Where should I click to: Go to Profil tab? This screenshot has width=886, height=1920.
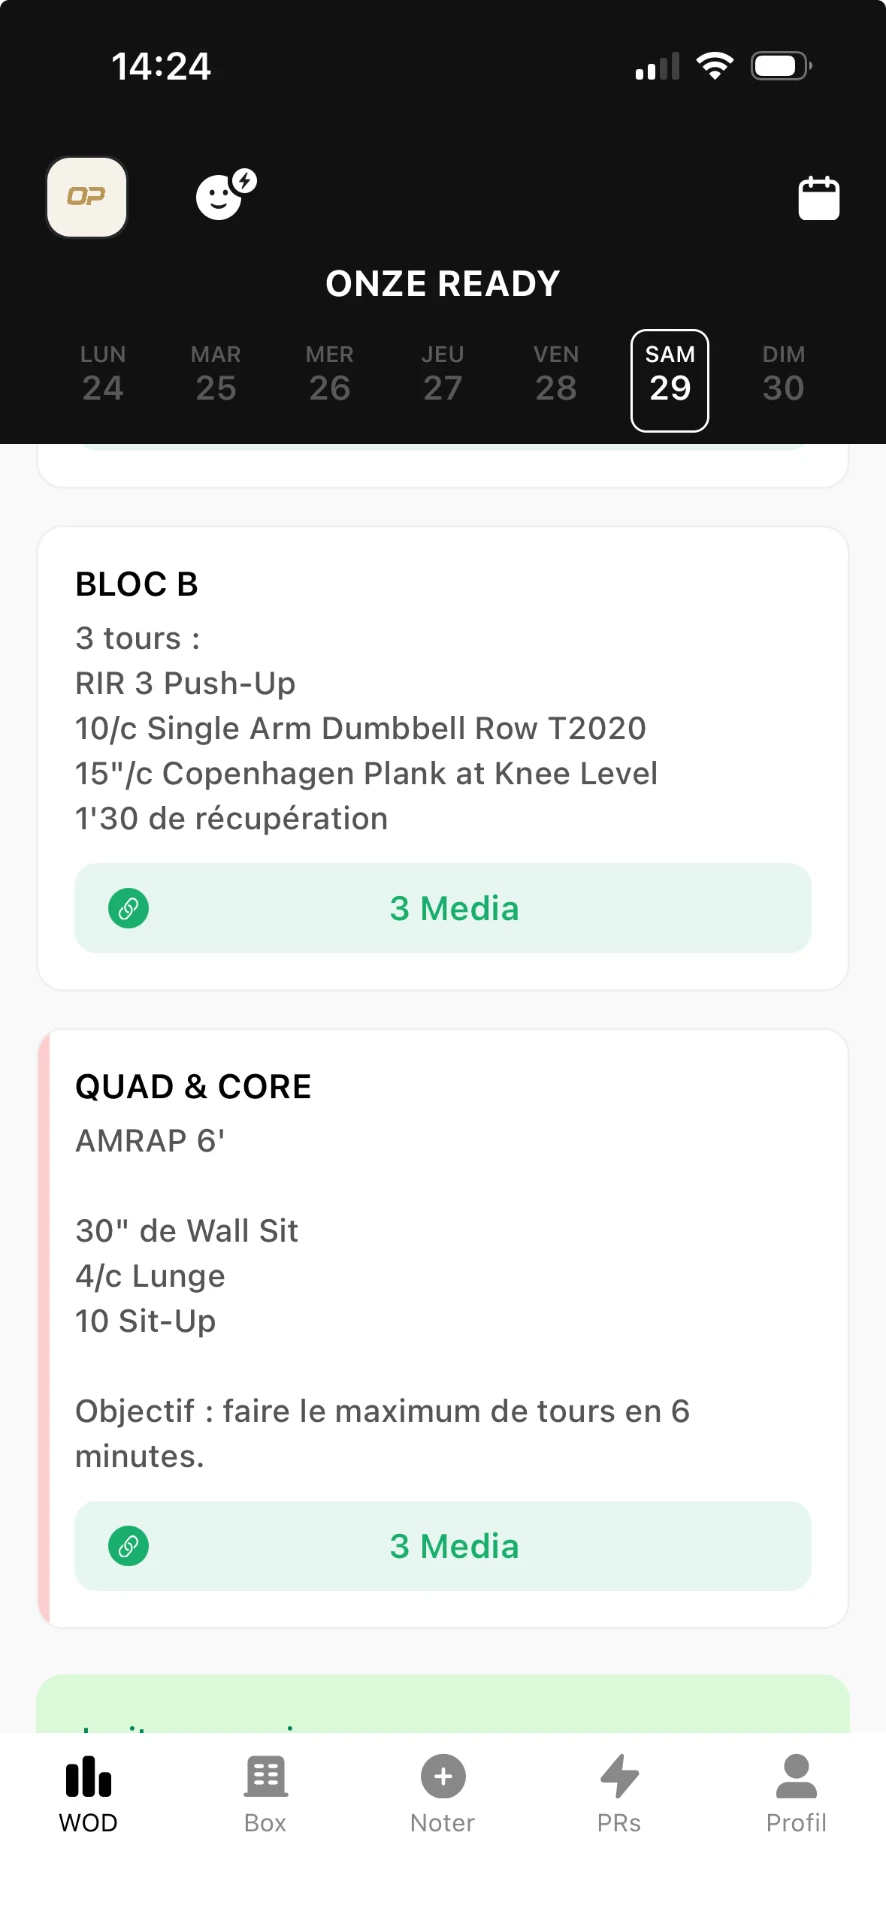point(797,1794)
